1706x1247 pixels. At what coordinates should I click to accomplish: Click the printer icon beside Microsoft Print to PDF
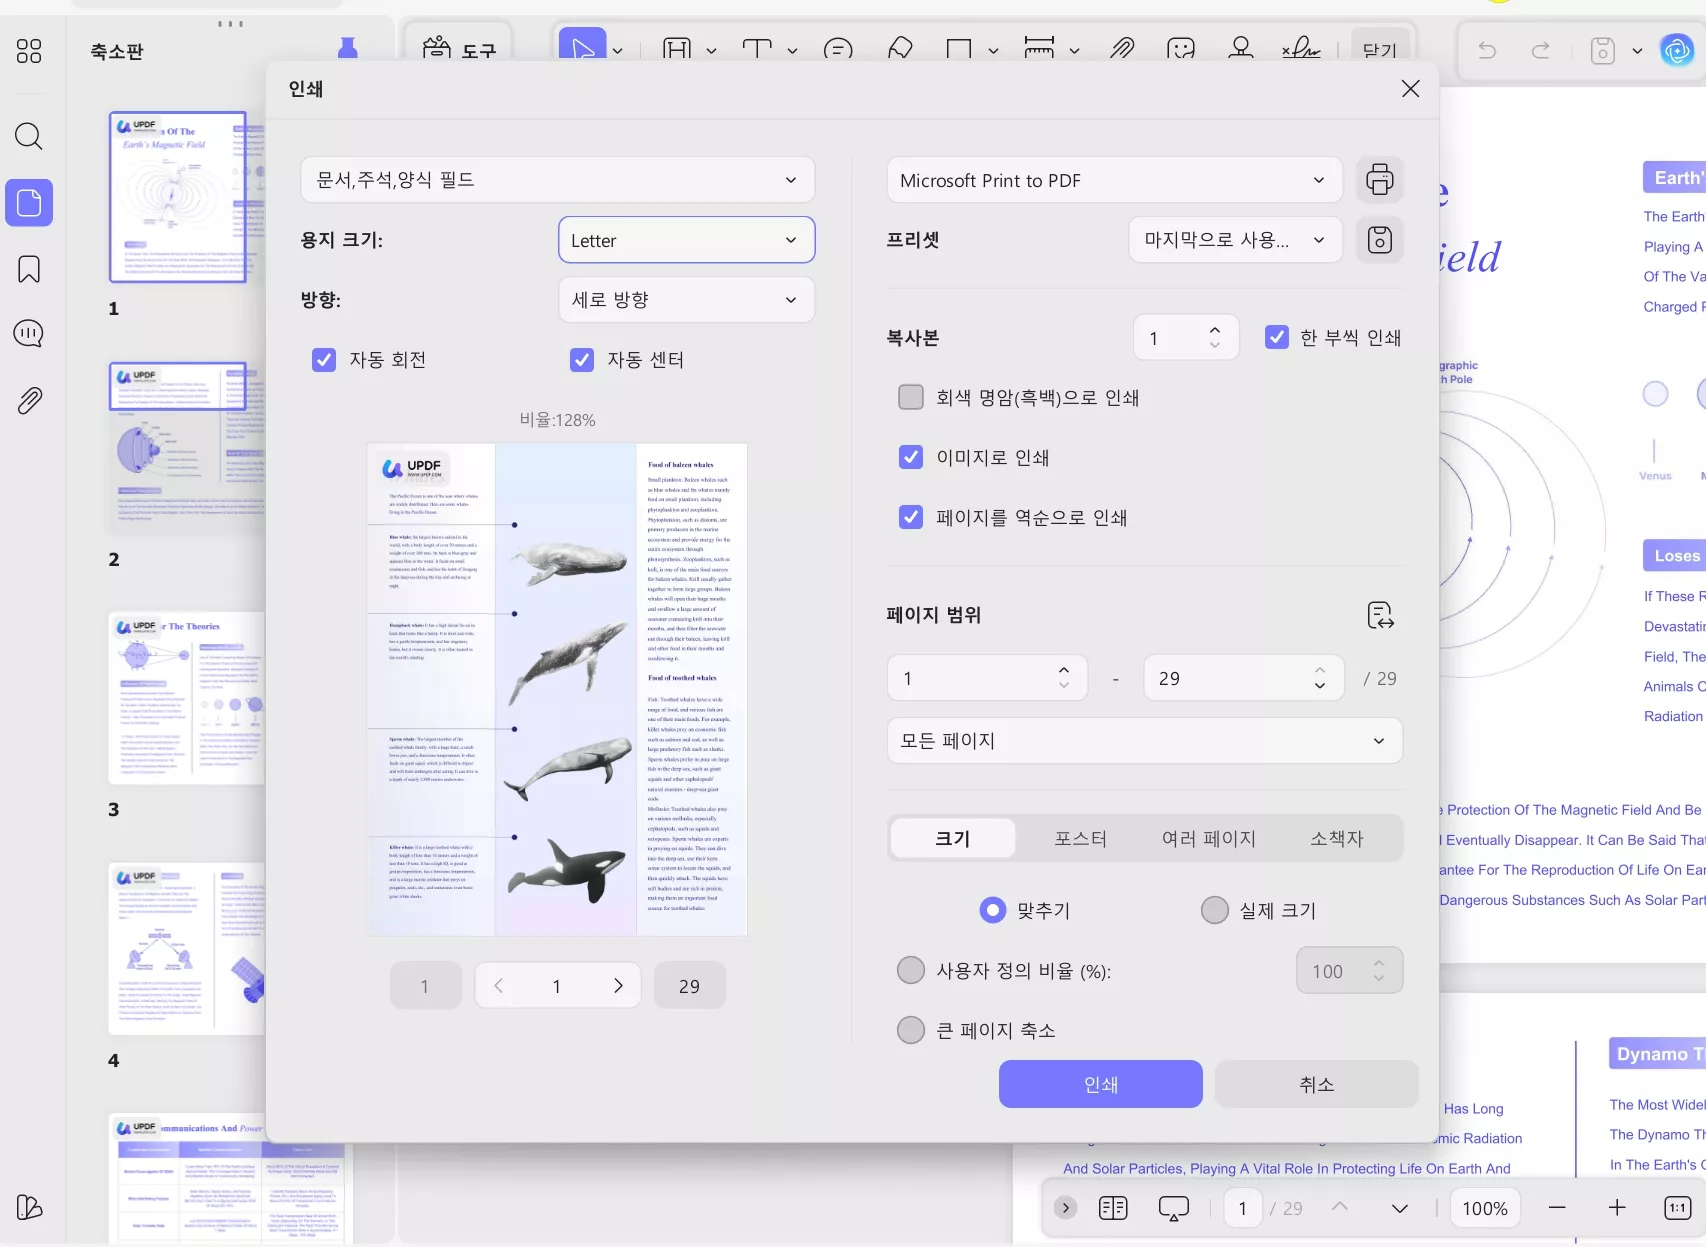[1380, 180]
